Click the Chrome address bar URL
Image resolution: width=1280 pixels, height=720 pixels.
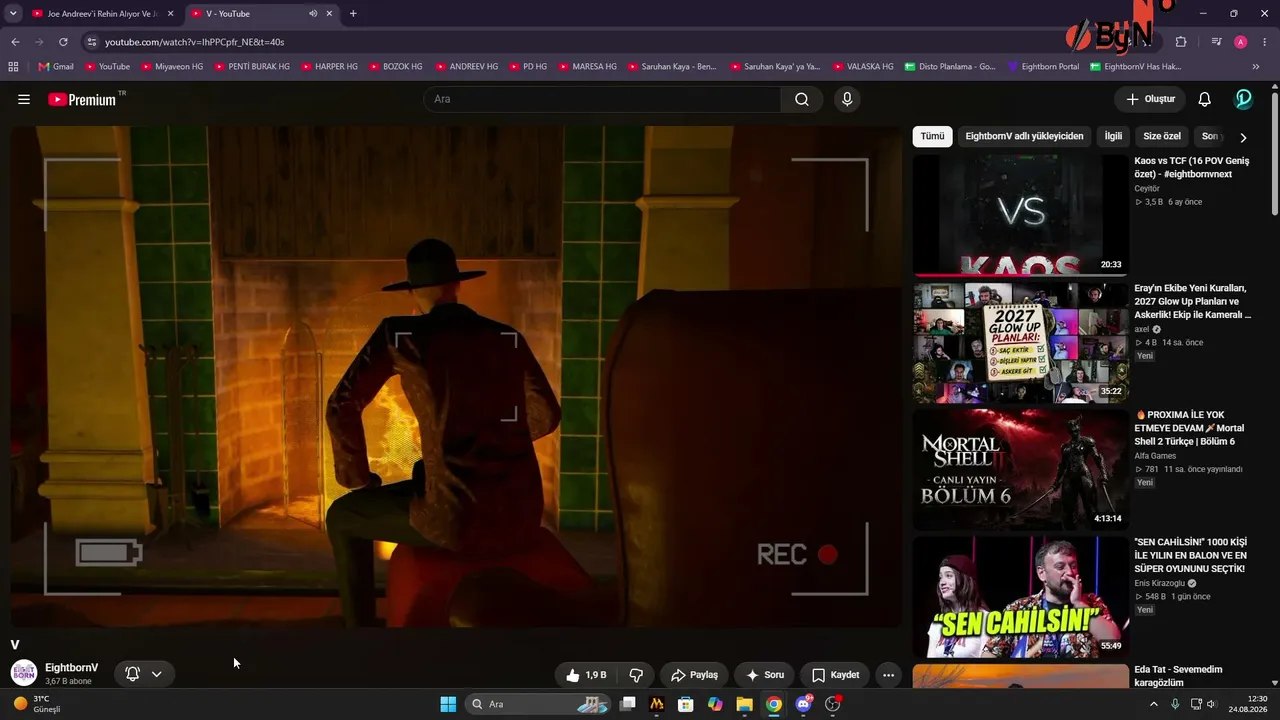click(x=195, y=42)
